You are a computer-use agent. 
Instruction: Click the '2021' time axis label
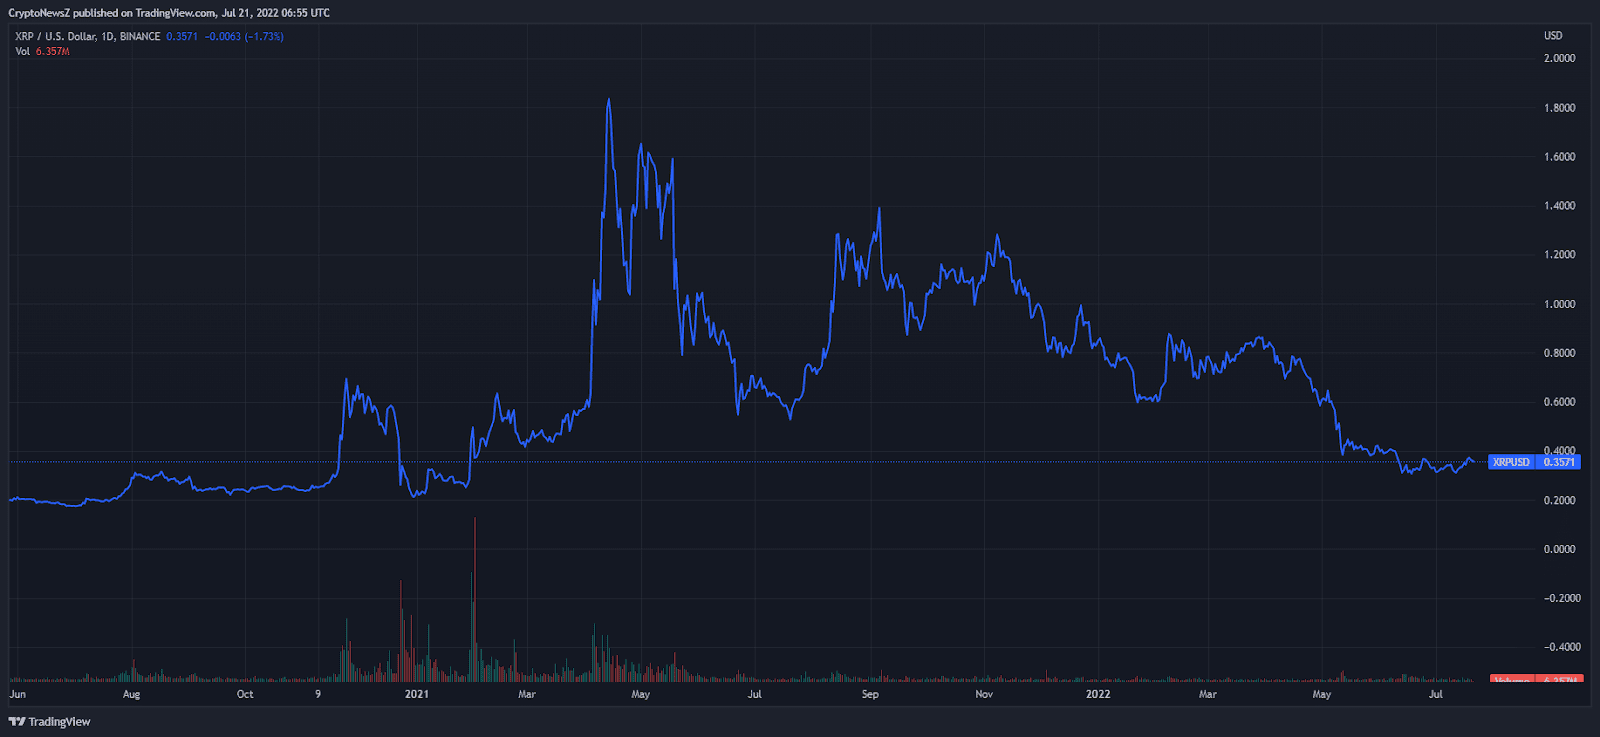click(x=416, y=694)
